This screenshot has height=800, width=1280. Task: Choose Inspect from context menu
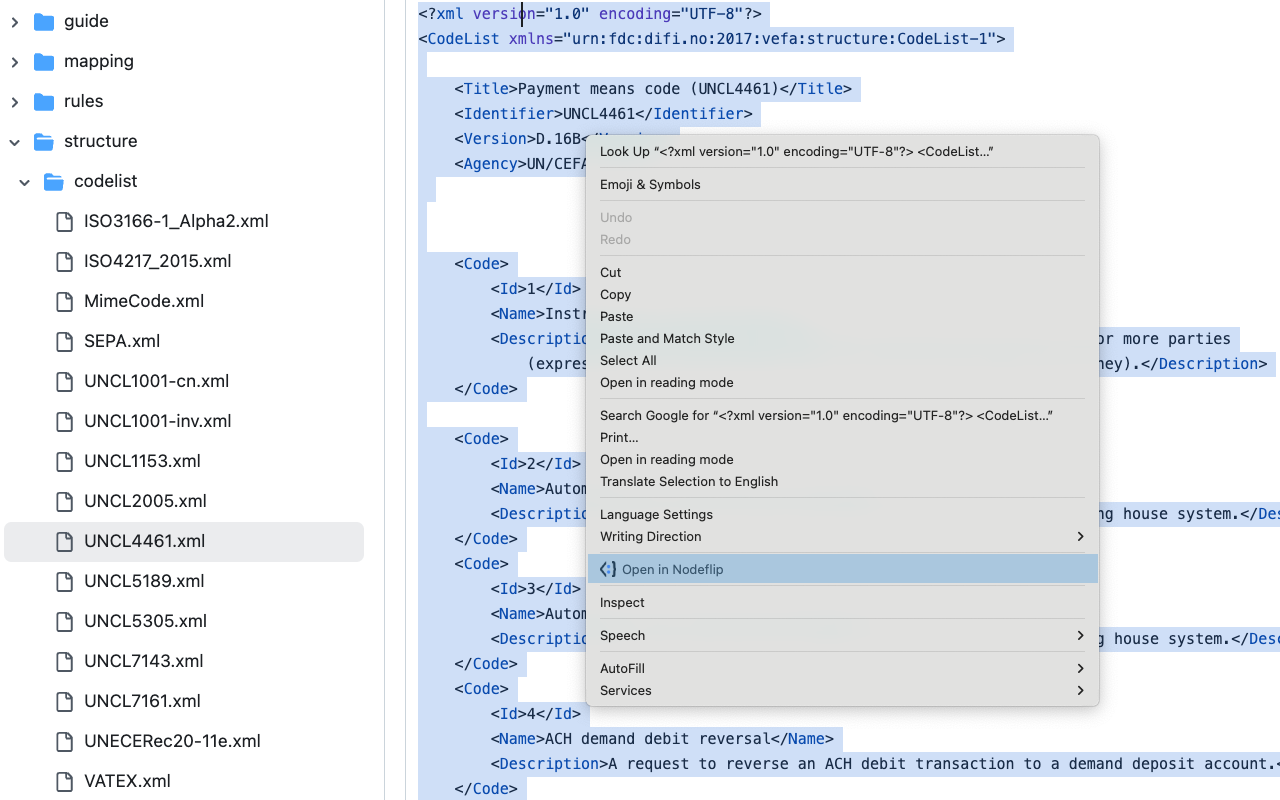(x=843, y=602)
